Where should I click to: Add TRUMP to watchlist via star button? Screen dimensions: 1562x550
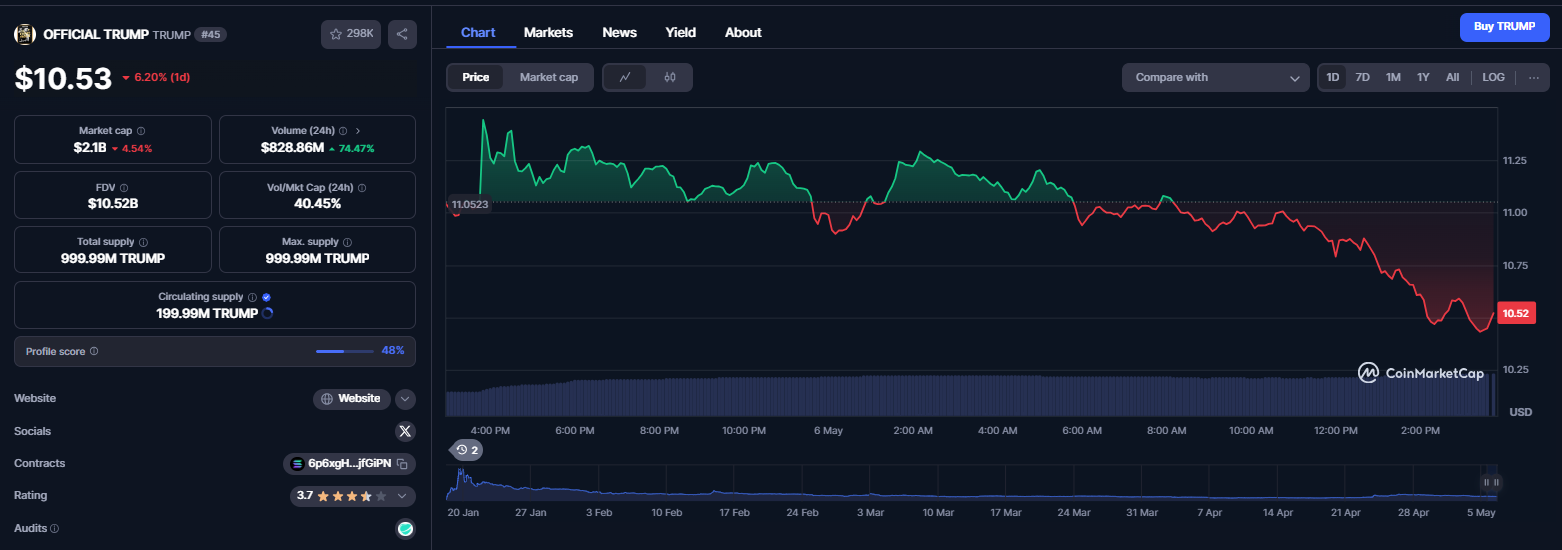pos(351,34)
